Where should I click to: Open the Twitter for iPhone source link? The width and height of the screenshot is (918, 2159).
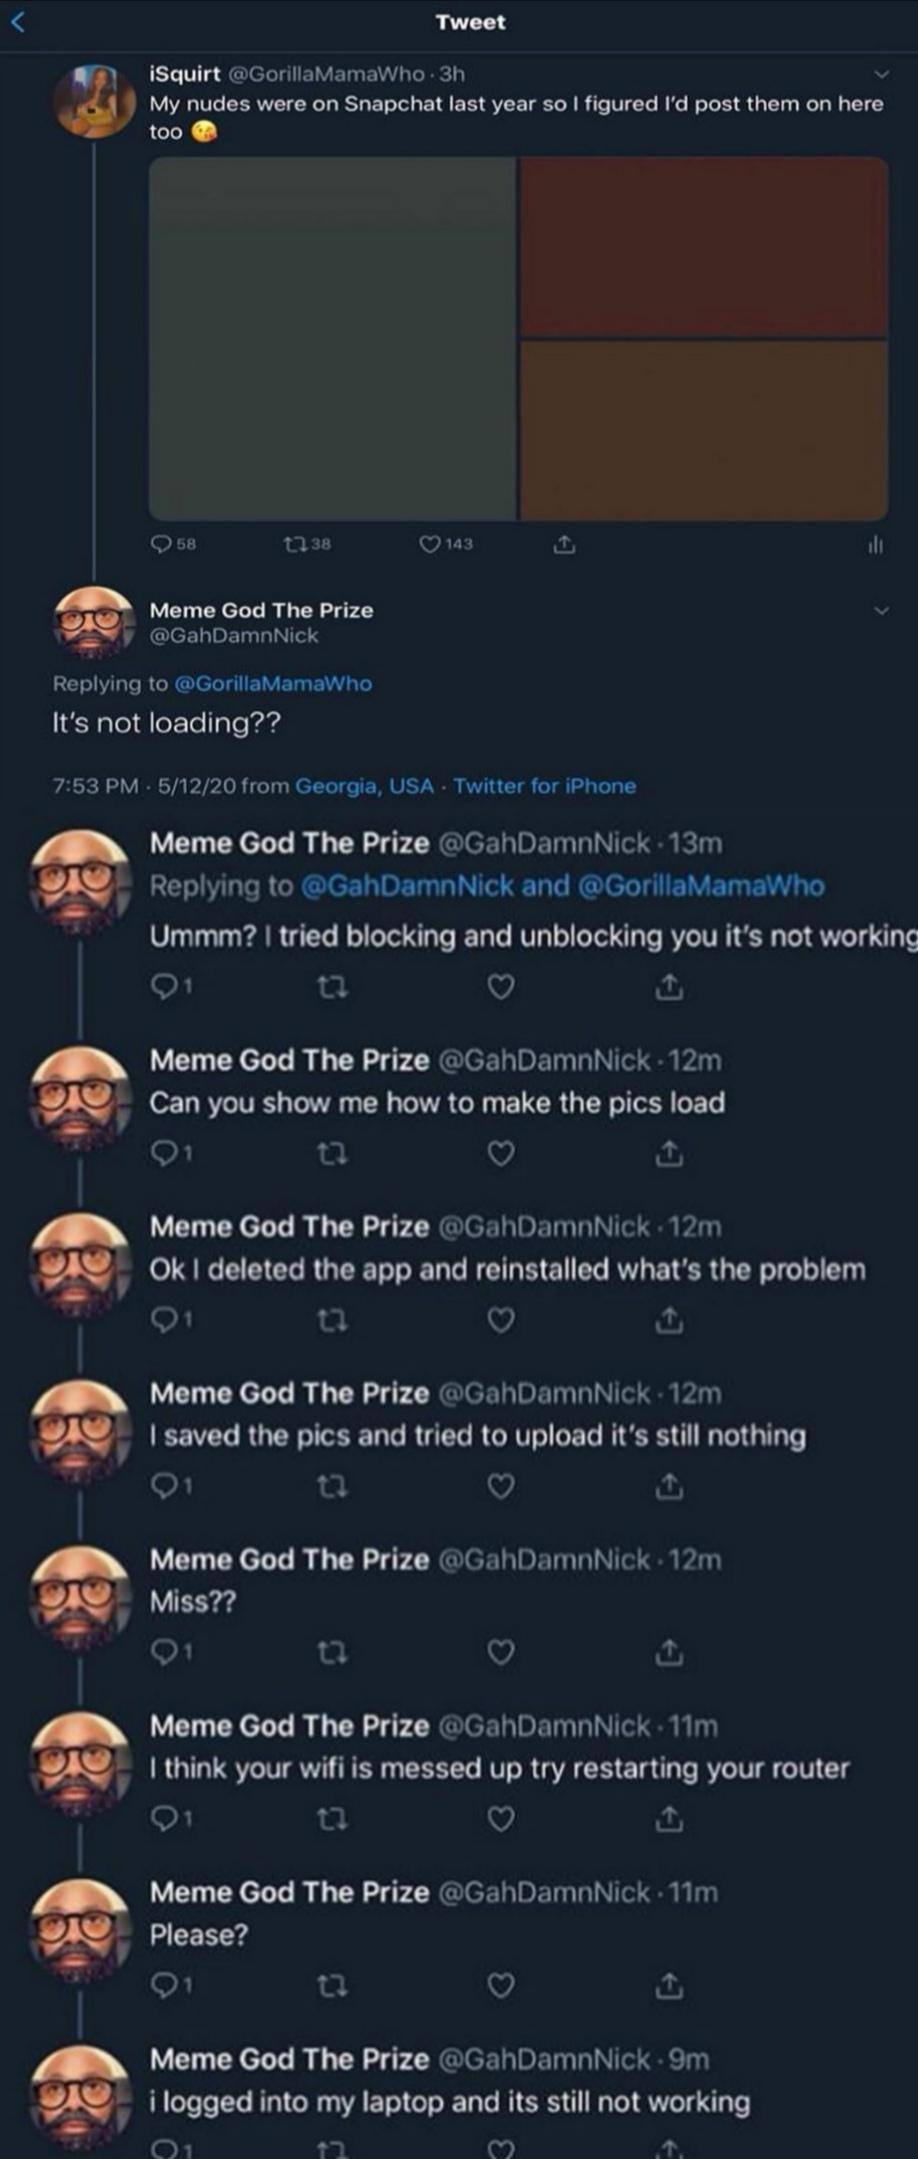pos(545,786)
